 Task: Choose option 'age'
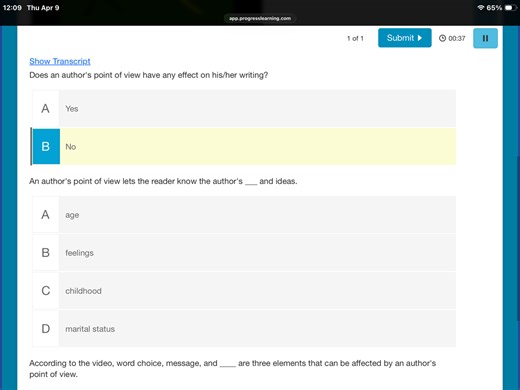pos(244,215)
